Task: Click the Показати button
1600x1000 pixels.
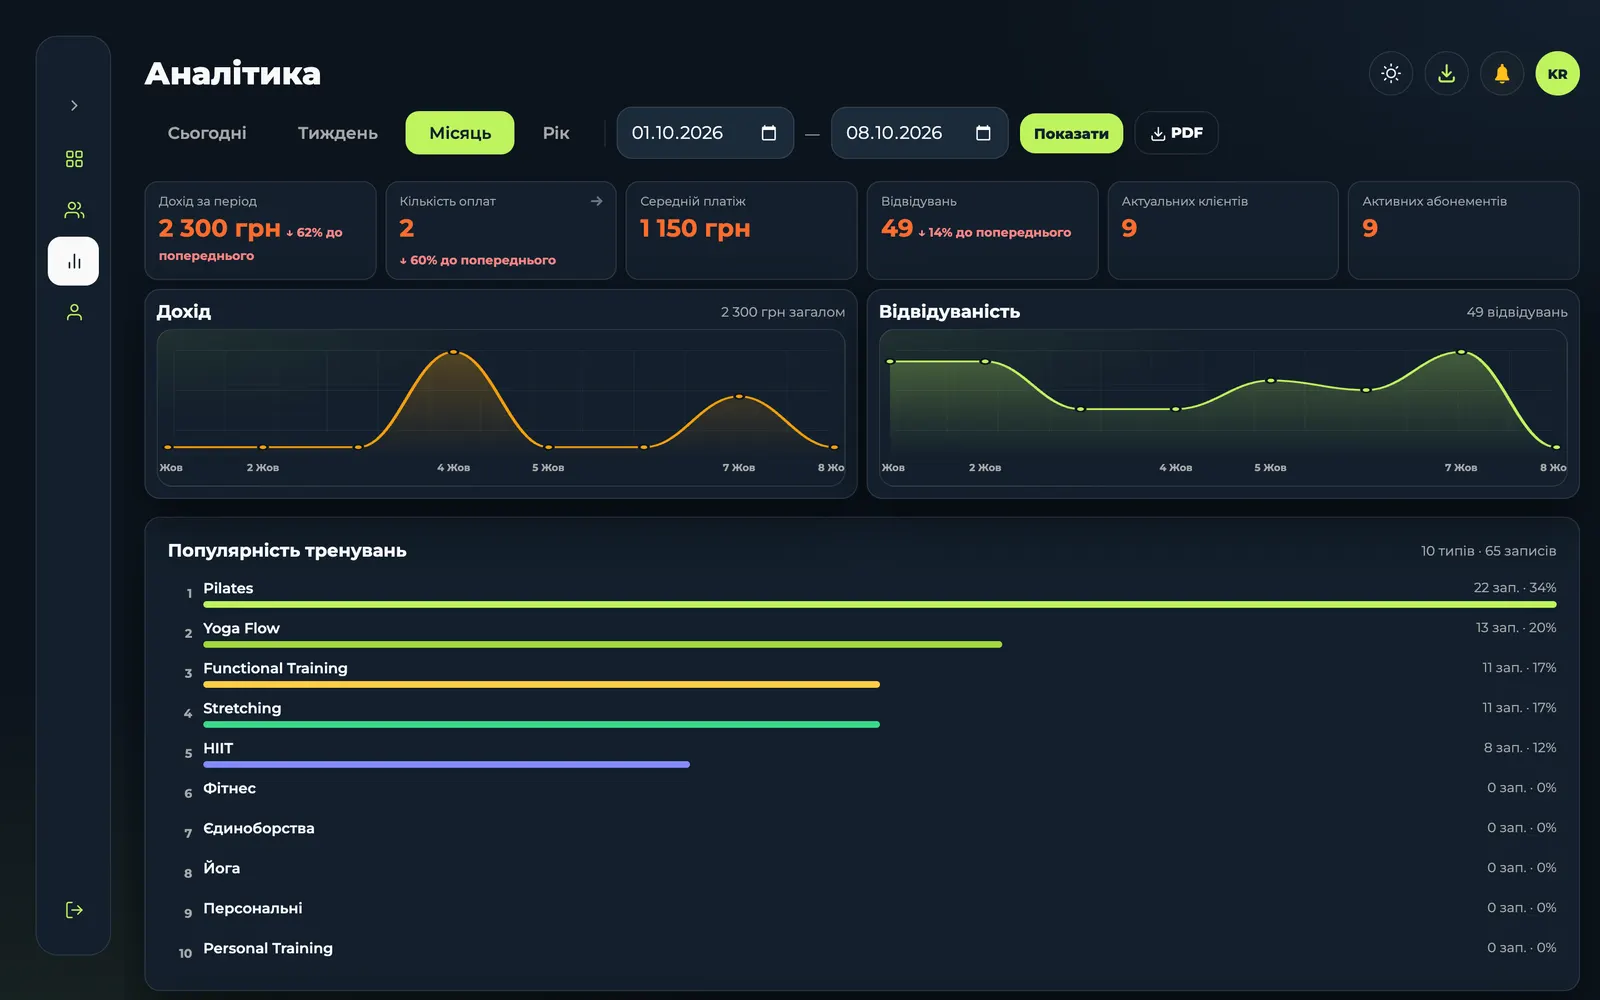Action: click(1071, 133)
